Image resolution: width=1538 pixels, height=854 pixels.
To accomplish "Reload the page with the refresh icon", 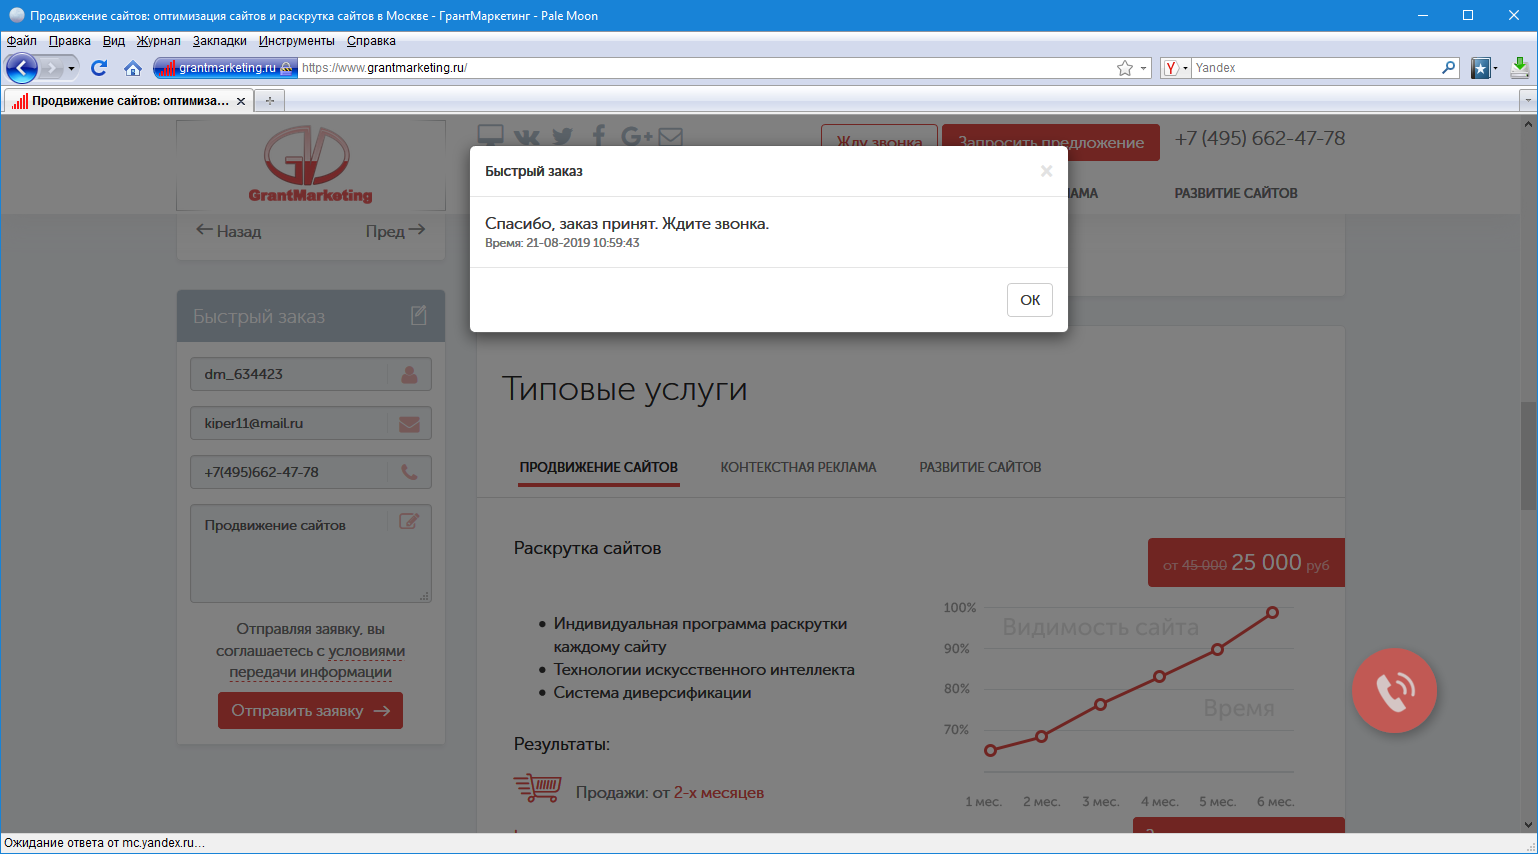I will 98,68.
